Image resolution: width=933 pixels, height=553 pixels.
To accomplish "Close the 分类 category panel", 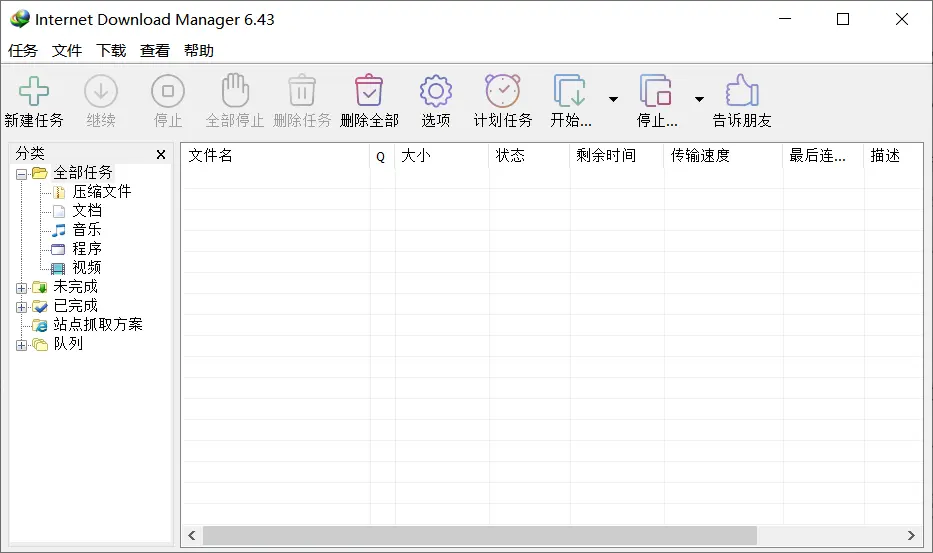I will pyautogui.click(x=161, y=155).
